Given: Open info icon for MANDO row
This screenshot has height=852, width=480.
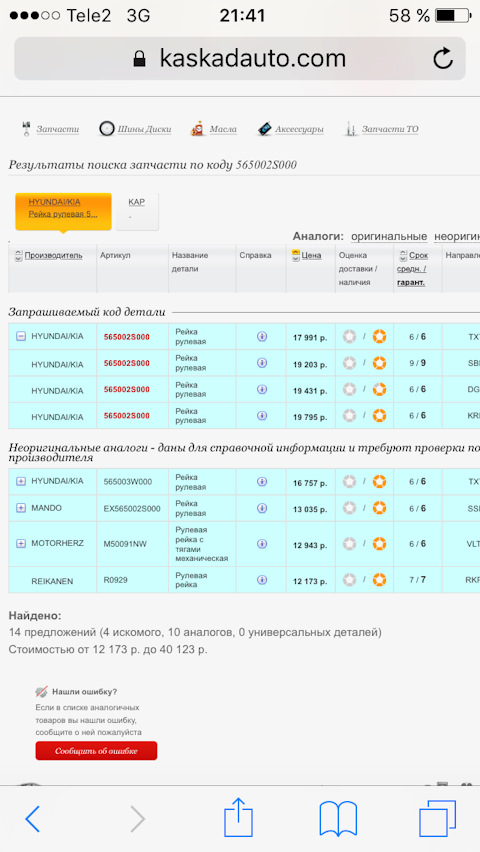Looking at the screenshot, I should (x=261, y=508).
